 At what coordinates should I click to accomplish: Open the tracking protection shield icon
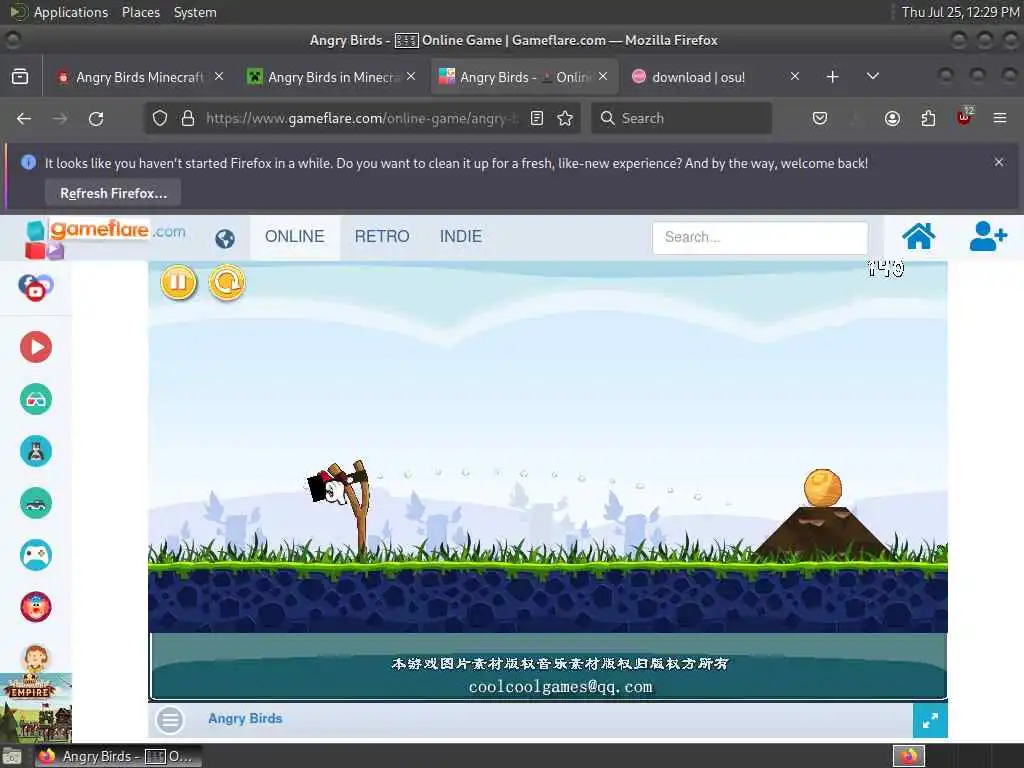click(x=160, y=118)
